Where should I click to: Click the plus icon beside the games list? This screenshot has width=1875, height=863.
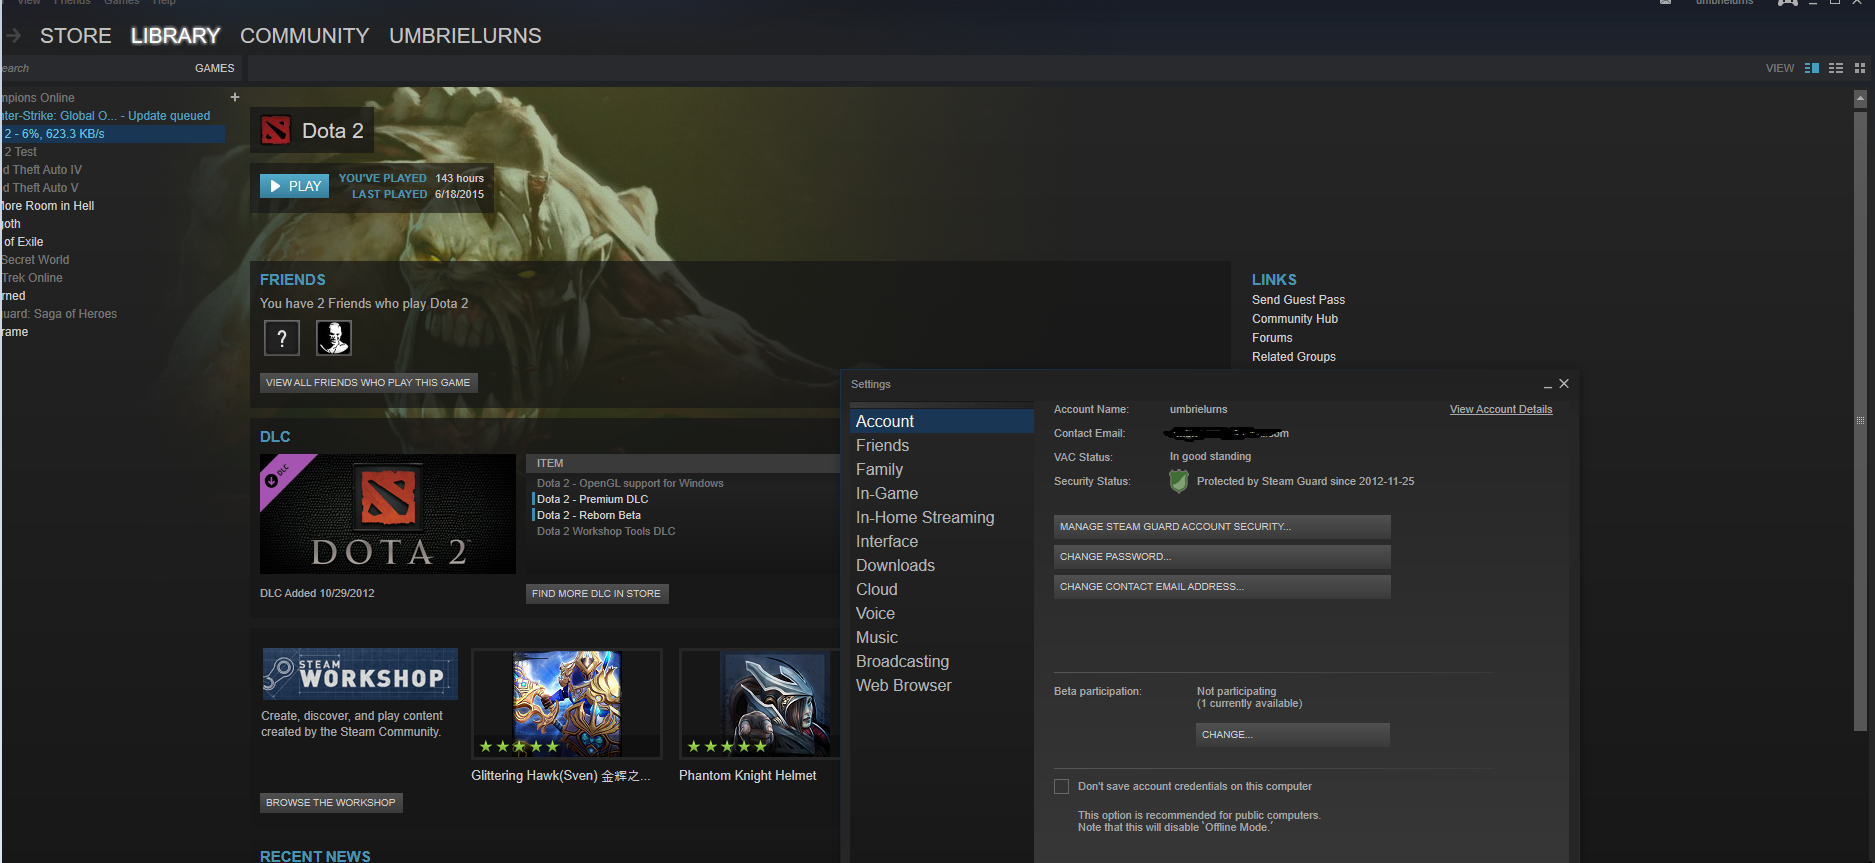(x=235, y=97)
